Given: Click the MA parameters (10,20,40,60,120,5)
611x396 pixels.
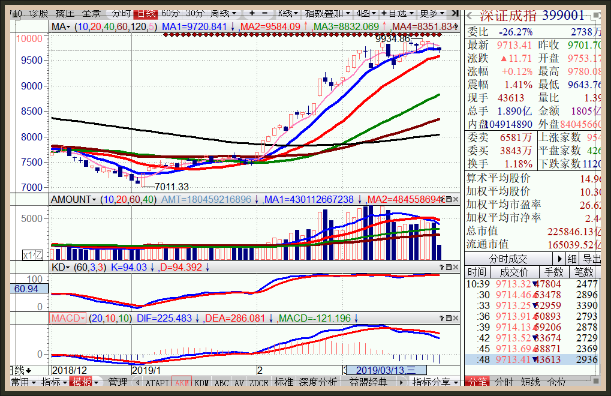Looking at the screenshot, I should pos(115,27).
